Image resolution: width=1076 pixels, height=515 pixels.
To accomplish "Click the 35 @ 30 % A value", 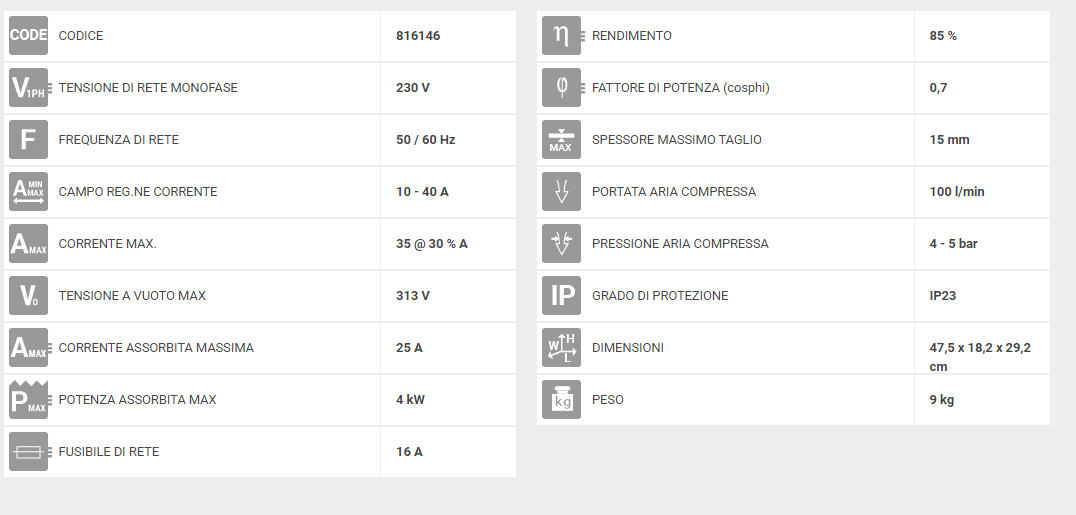I will 432,244.
